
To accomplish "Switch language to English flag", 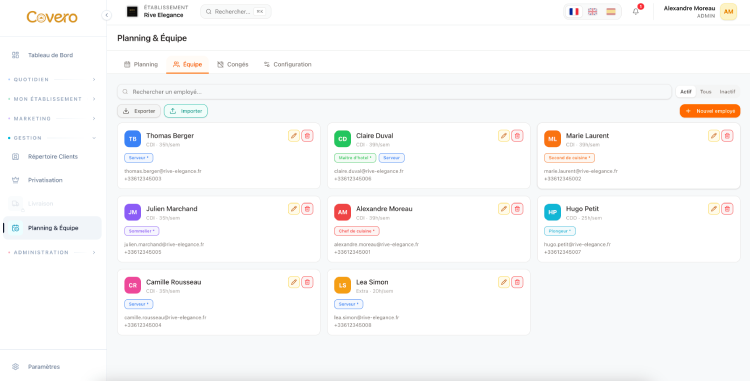I will (x=592, y=11).
